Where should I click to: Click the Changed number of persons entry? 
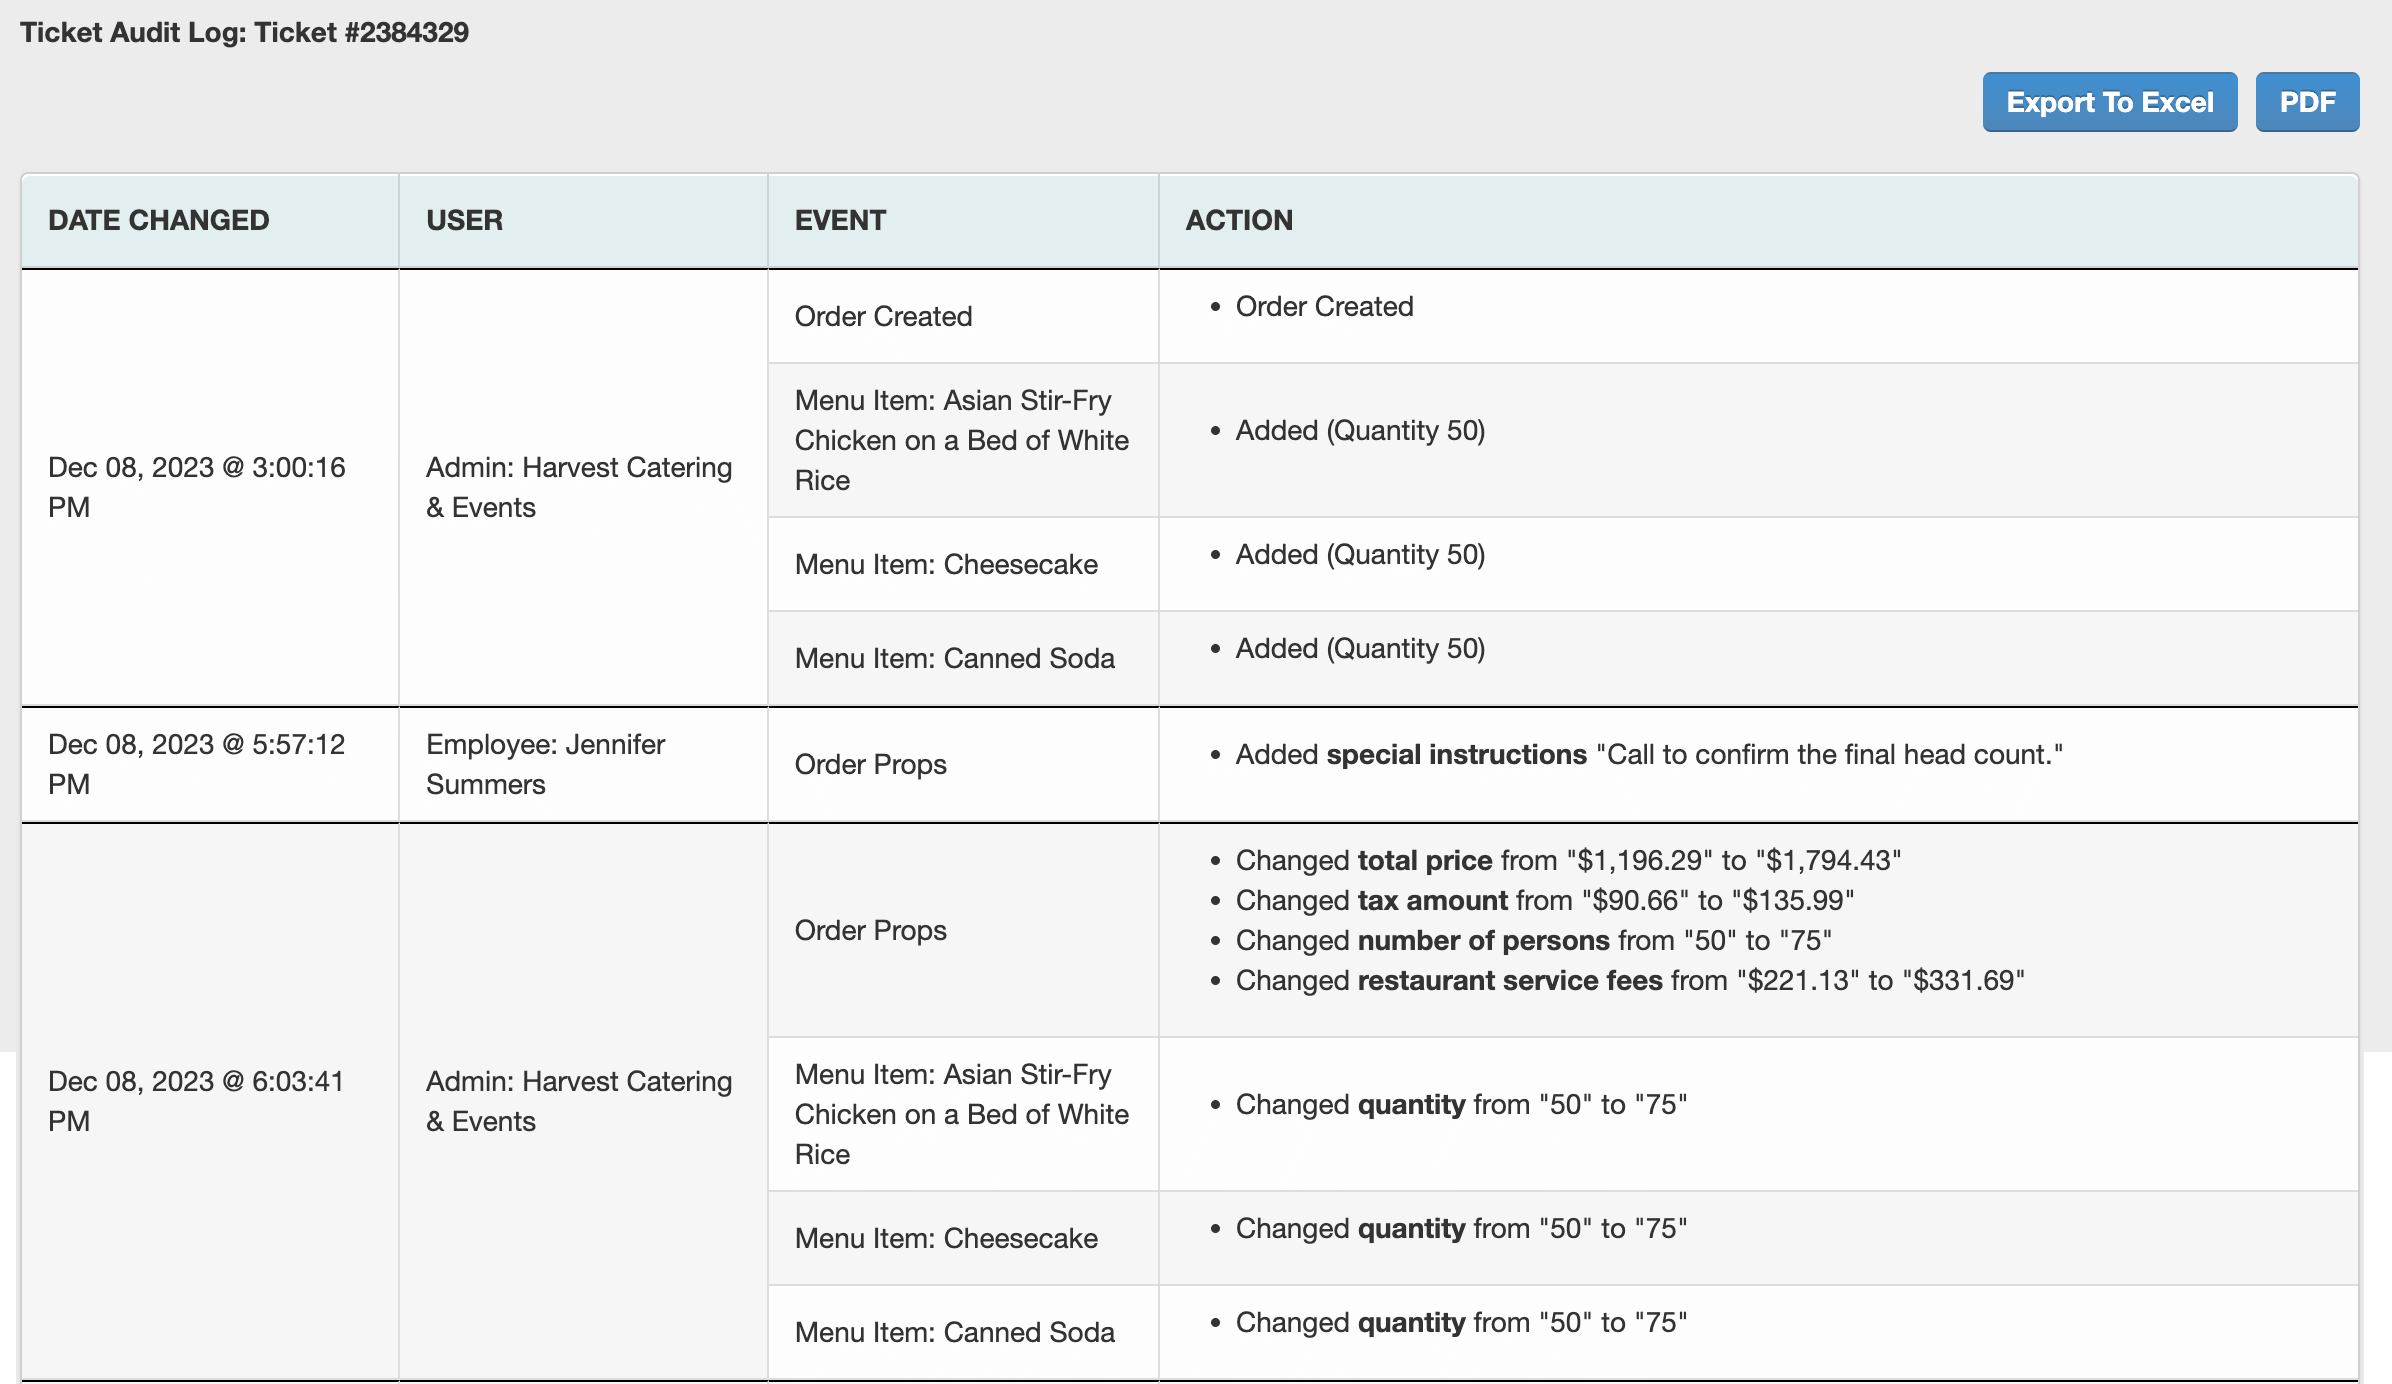tap(1533, 940)
